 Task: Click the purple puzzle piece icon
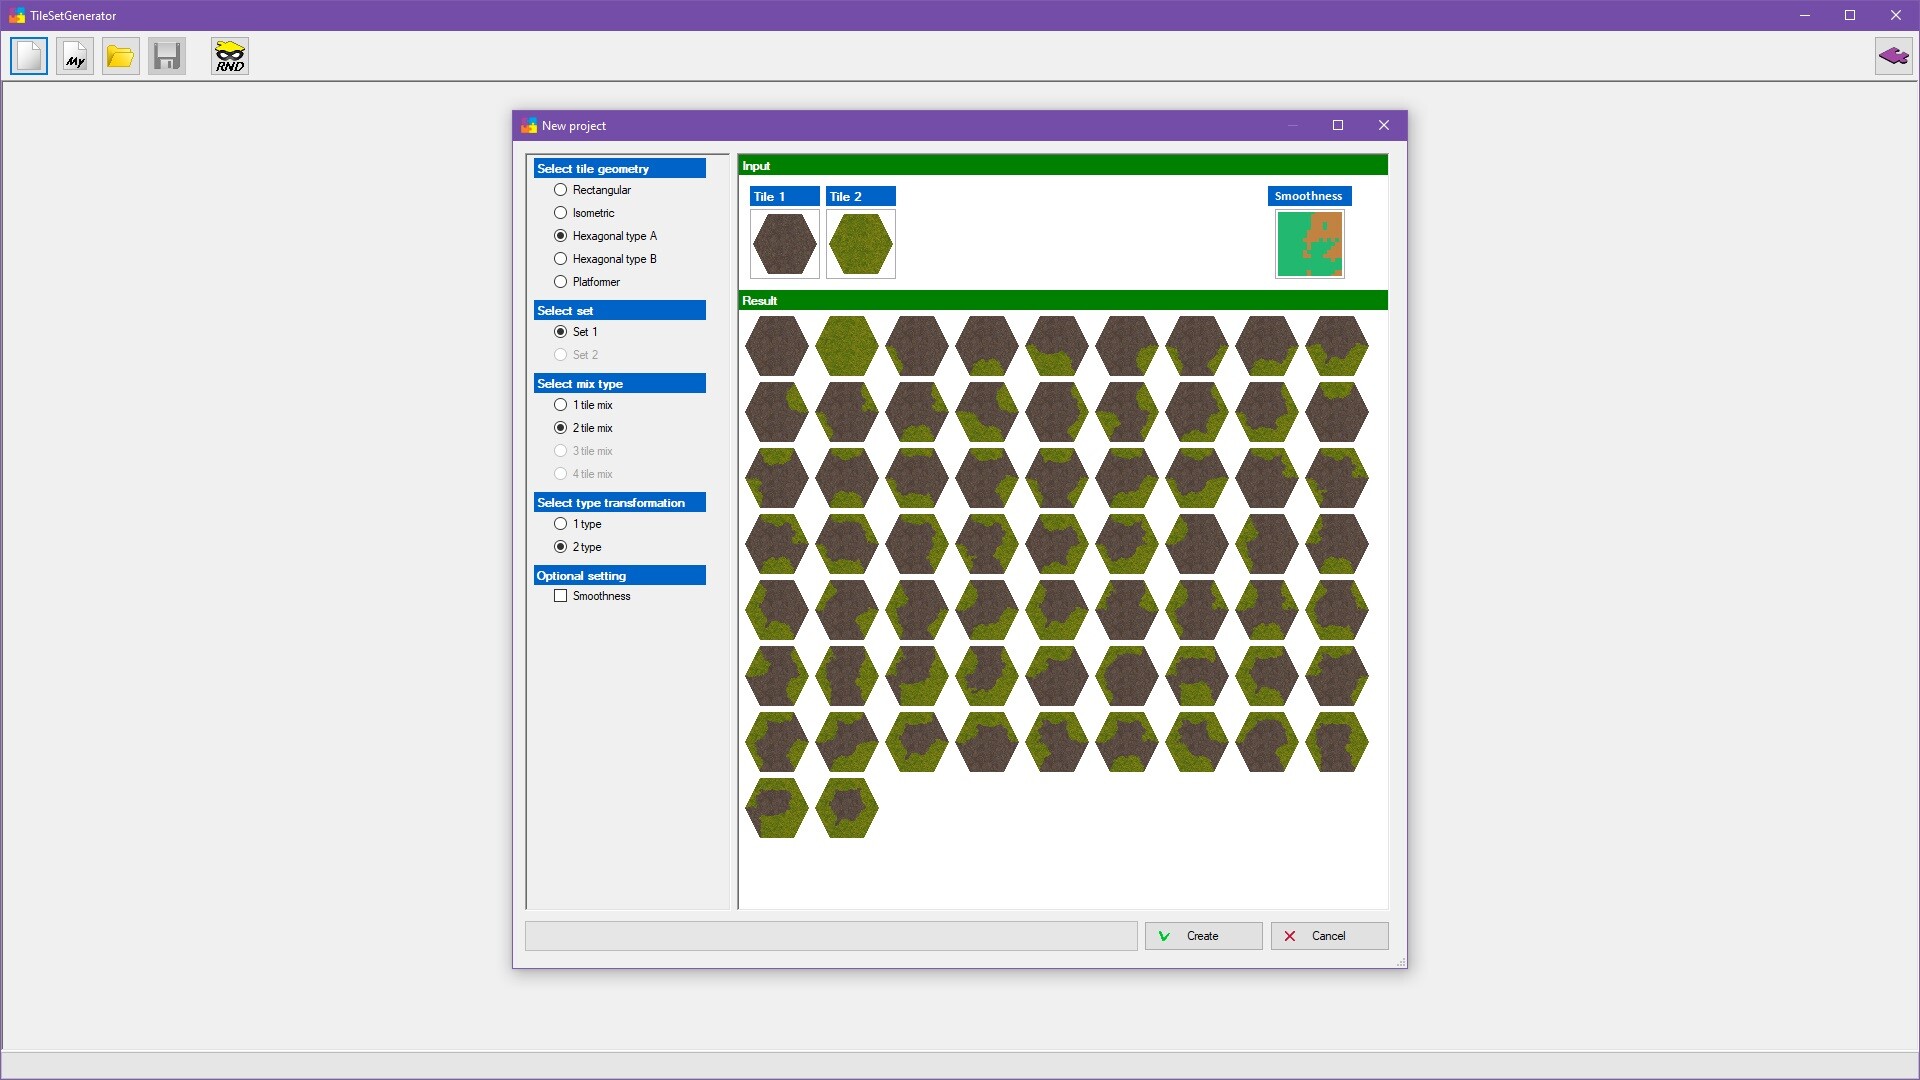[x=1893, y=56]
